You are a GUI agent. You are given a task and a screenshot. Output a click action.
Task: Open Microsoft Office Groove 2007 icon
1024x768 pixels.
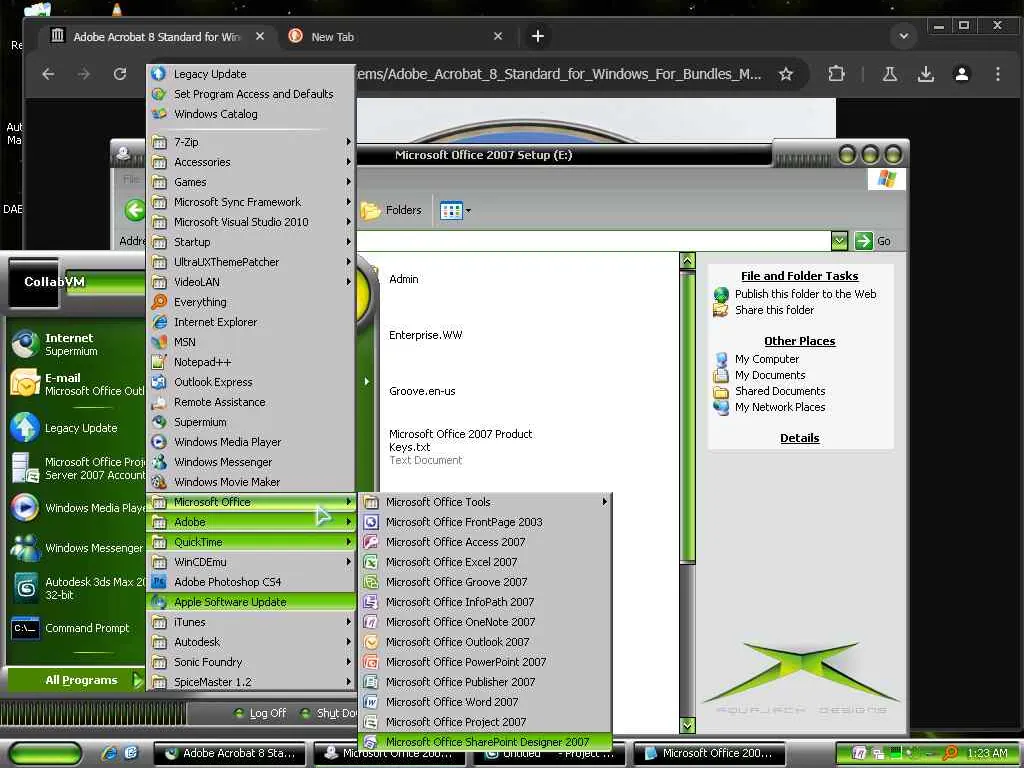coord(371,582)
